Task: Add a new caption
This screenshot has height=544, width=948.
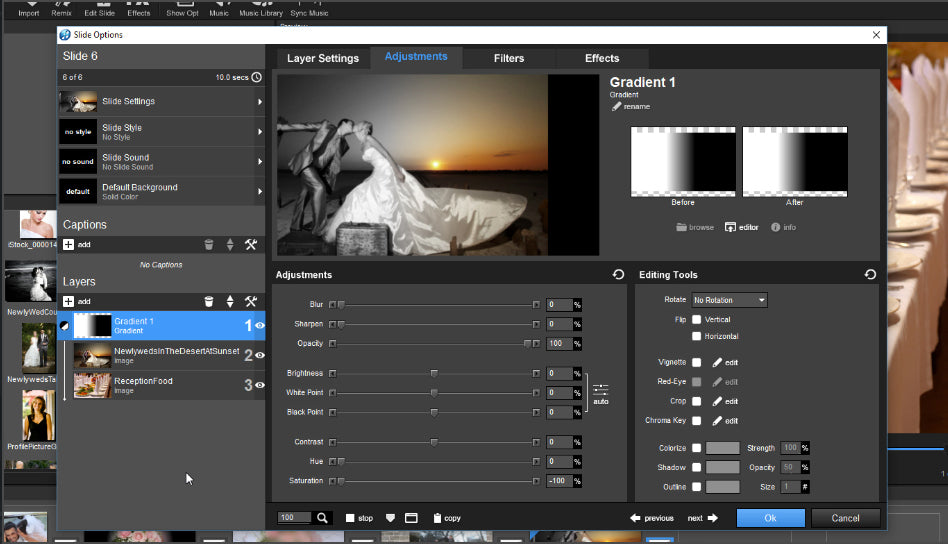Action: [76, 244]
